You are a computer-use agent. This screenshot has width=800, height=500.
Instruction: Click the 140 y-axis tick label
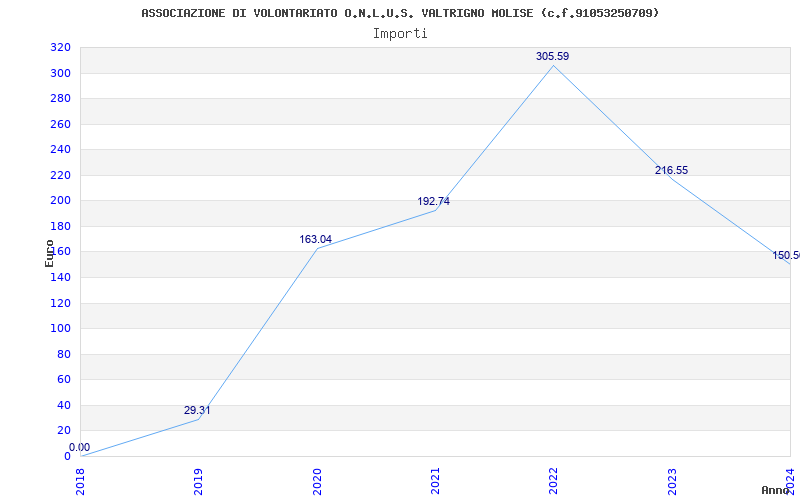[x=60, y=278]
